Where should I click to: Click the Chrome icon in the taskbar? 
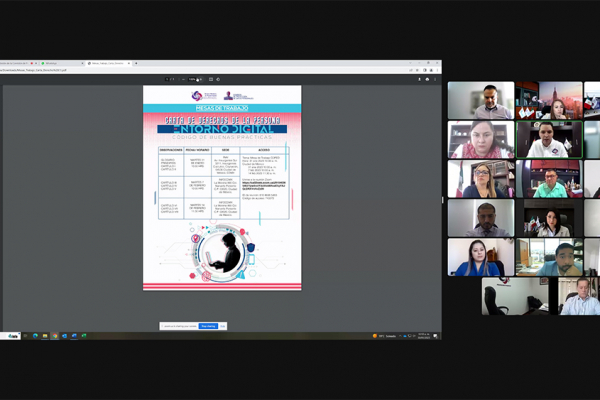[55, 336]
